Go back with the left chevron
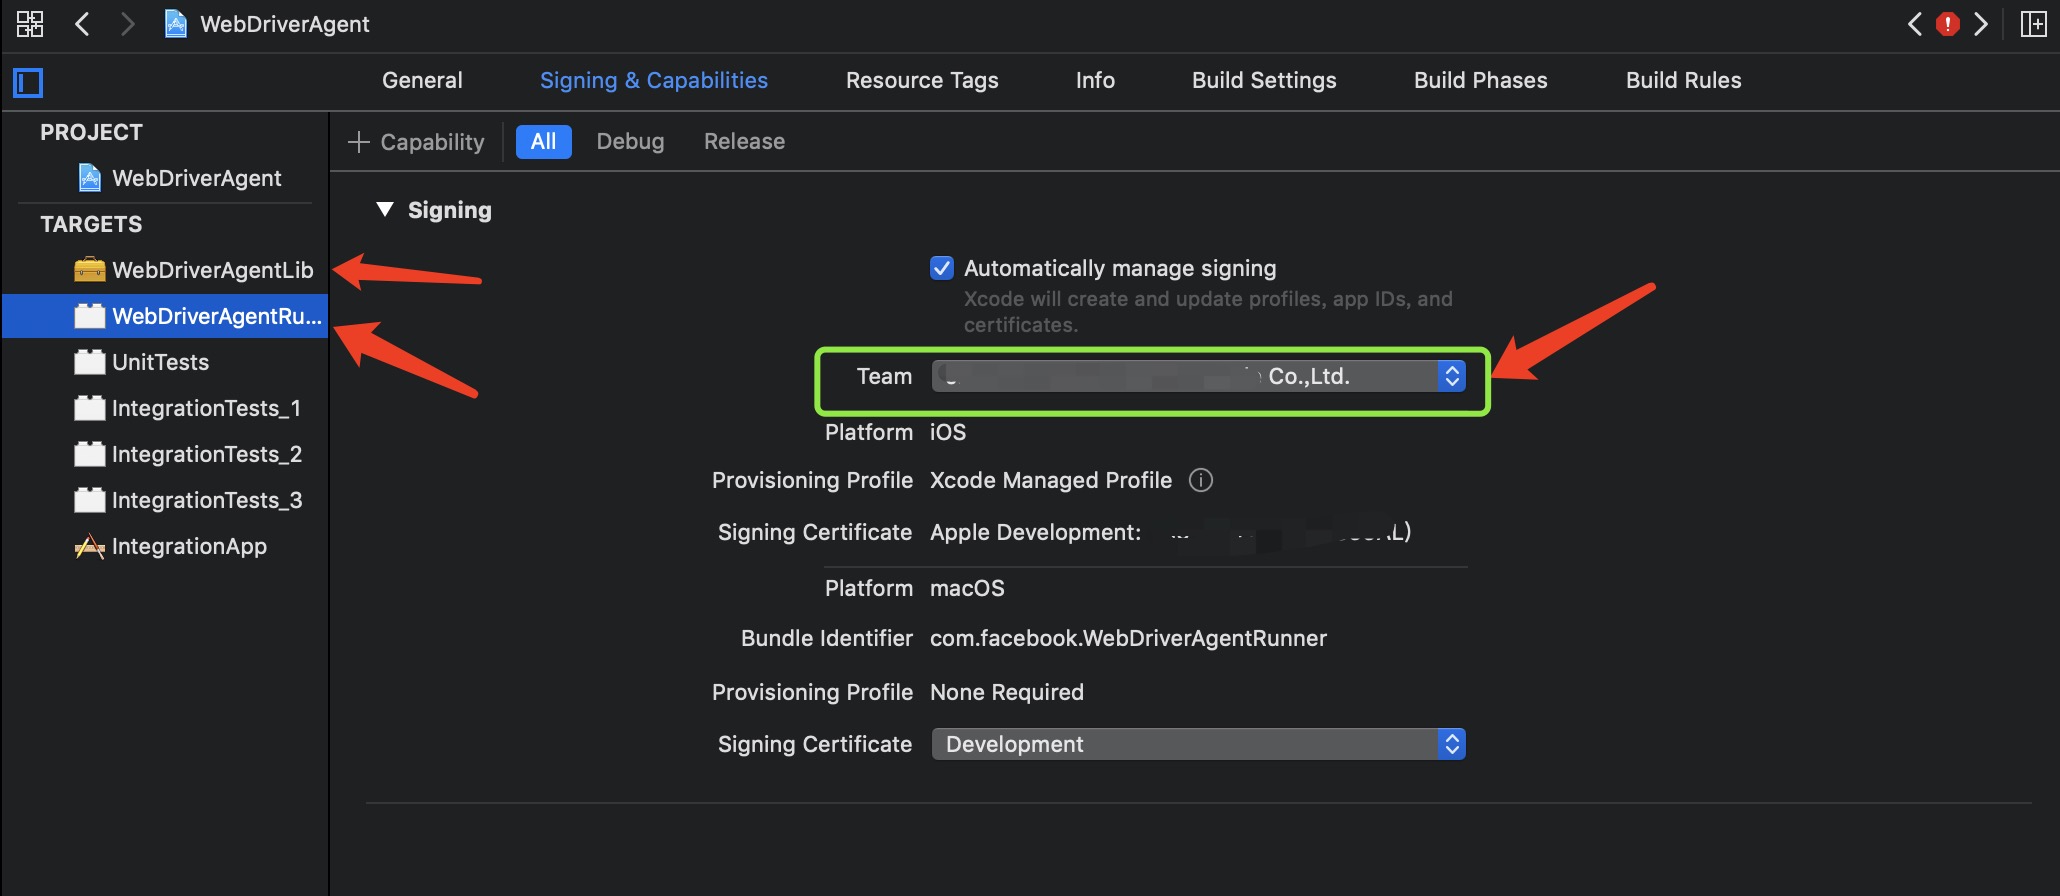 click(83, 24)
